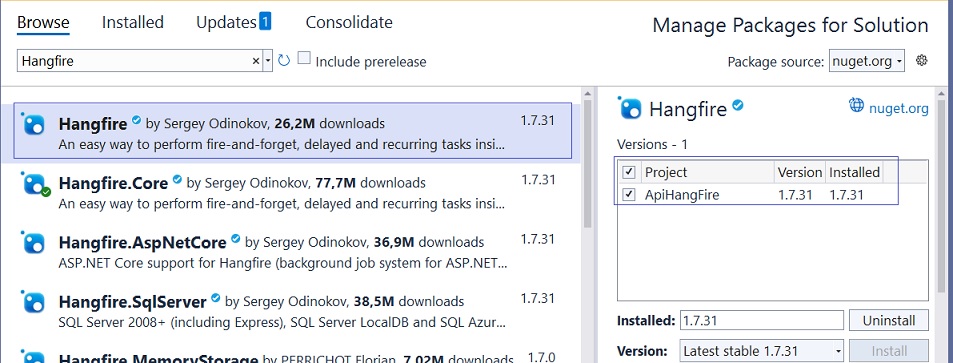The width and height of the screenshot is (953, 363).
Task: Click verified badge beside Hangfire.SqlServer name
Action: [216, 298]
